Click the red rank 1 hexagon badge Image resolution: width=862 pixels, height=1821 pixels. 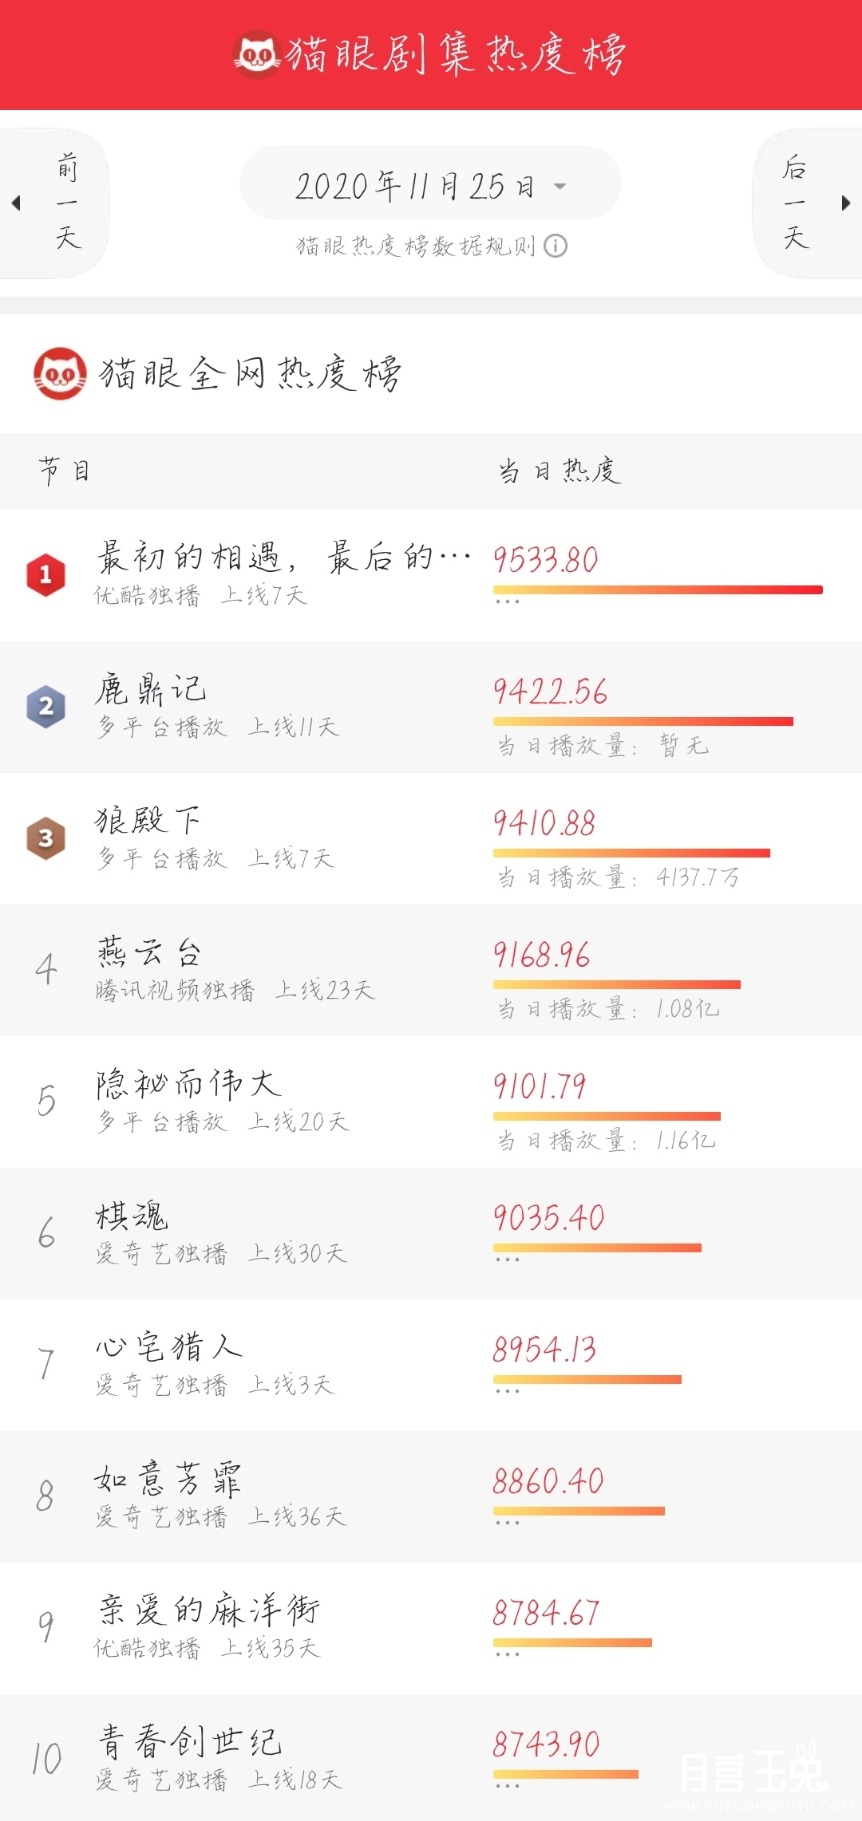[46, 574]
